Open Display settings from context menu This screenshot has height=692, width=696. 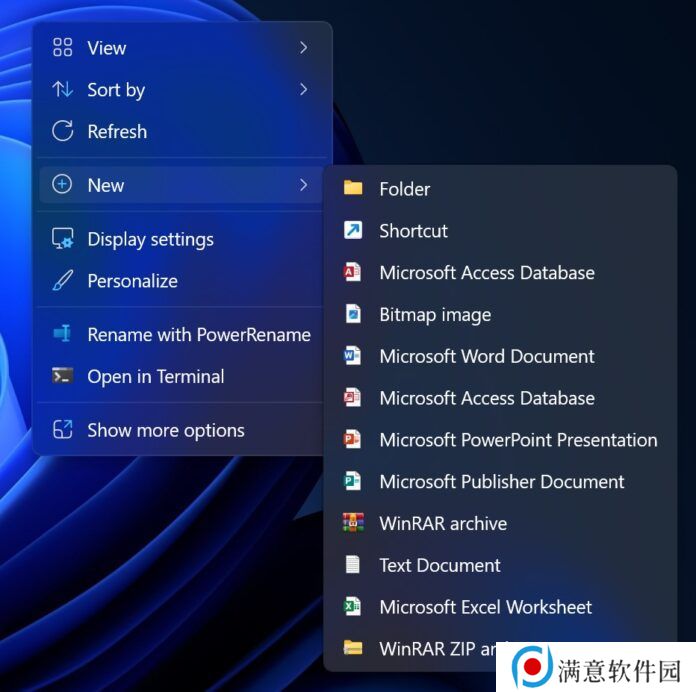[x=181, y=239]
